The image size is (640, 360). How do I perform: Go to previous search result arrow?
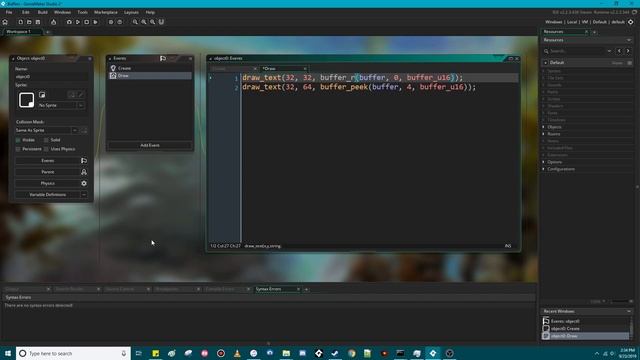(619, 51)
